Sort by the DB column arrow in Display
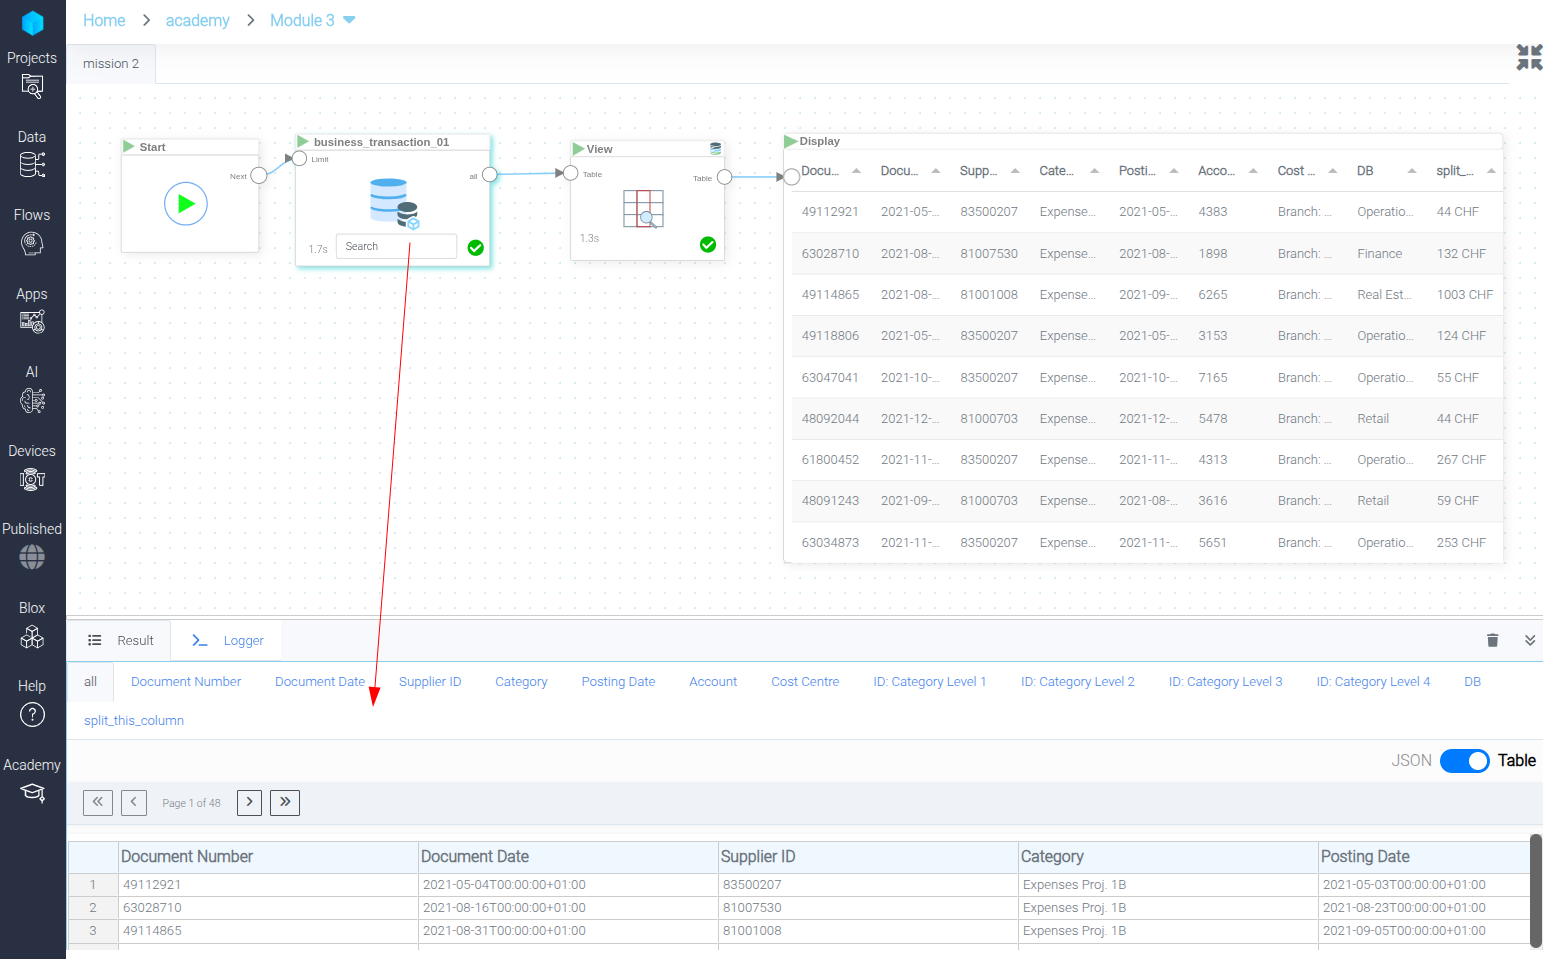Screen dimensions: 1543x959 [1411, 171]
